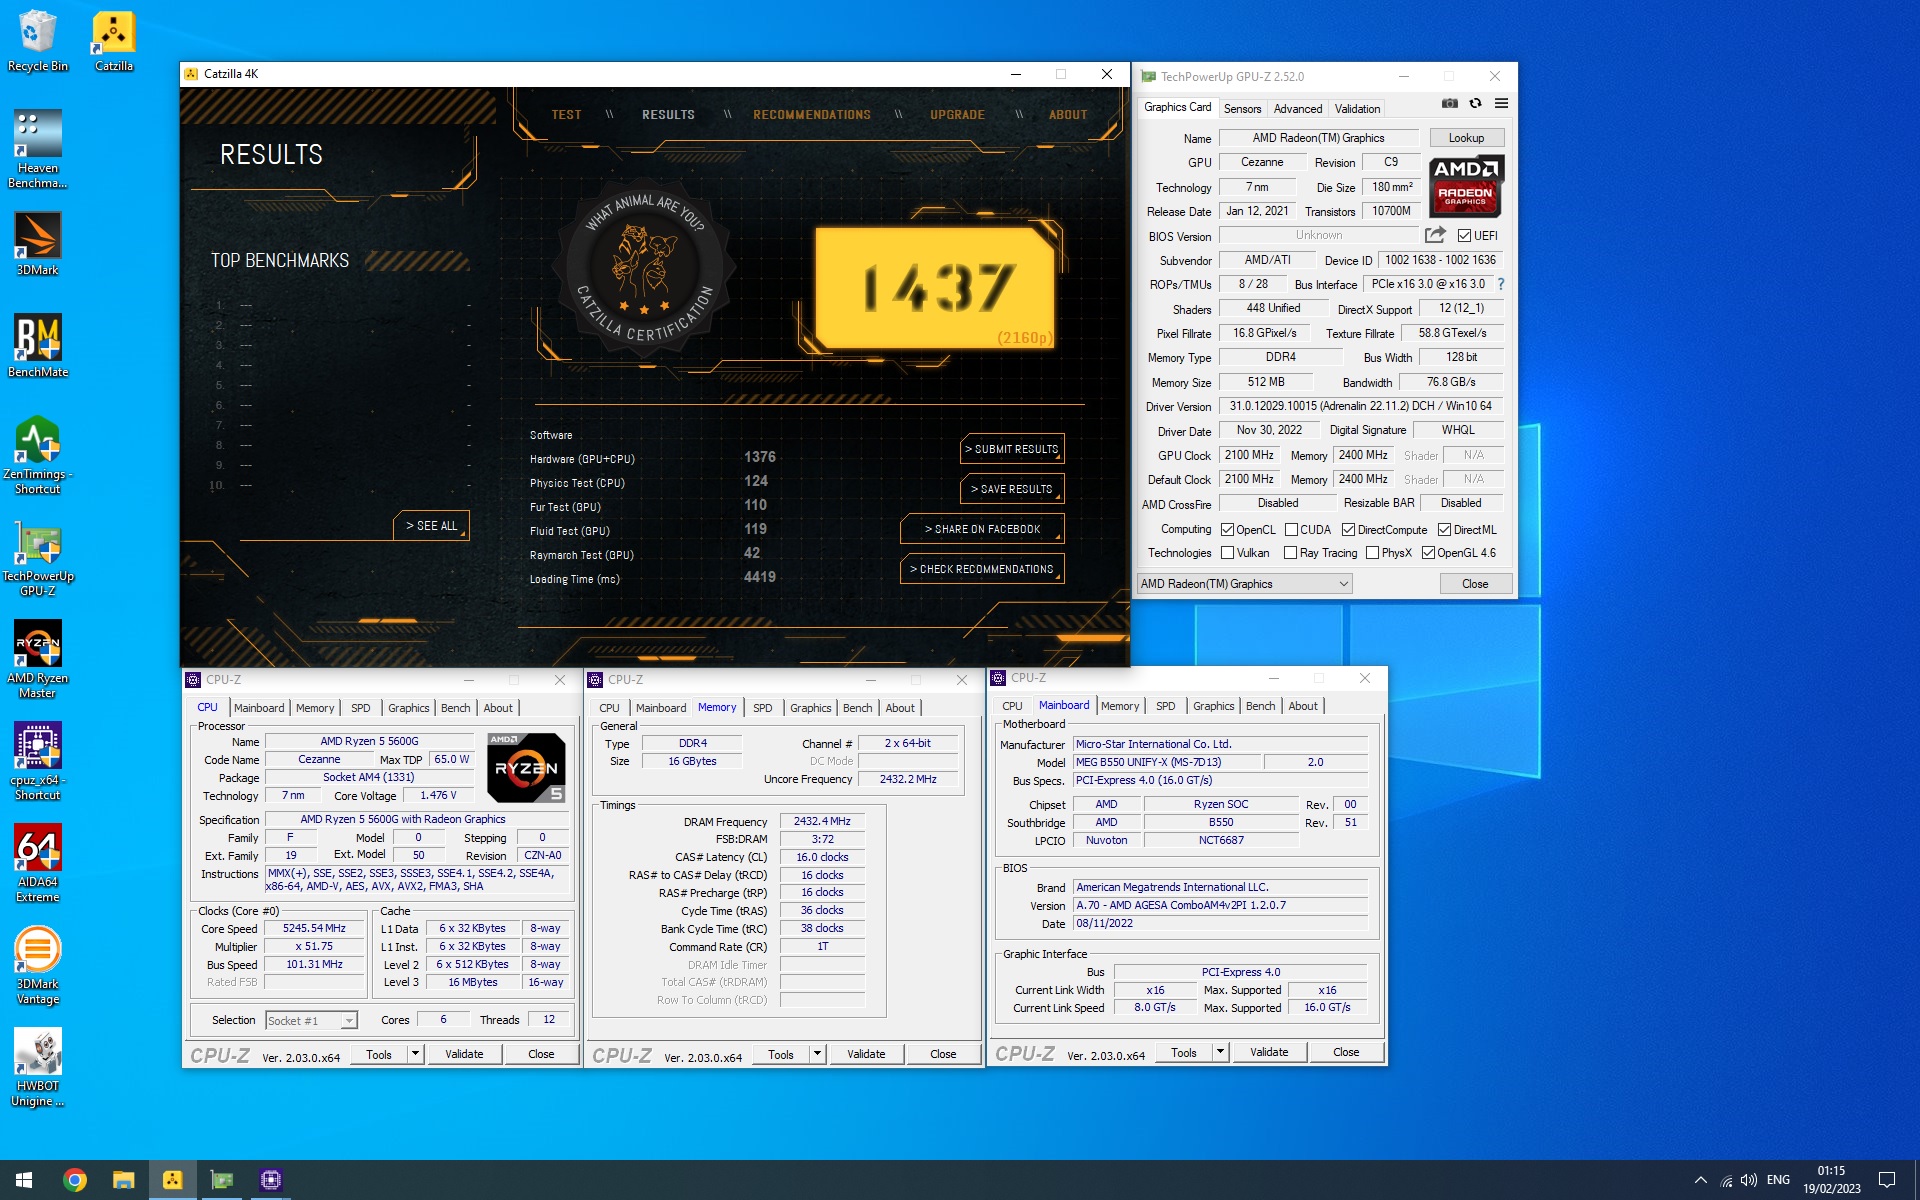The height and width of the screenshot is (1200, 1920).
Task: Switch to the Advanced tab in GPU-Z
Action: pos(1297,109)
